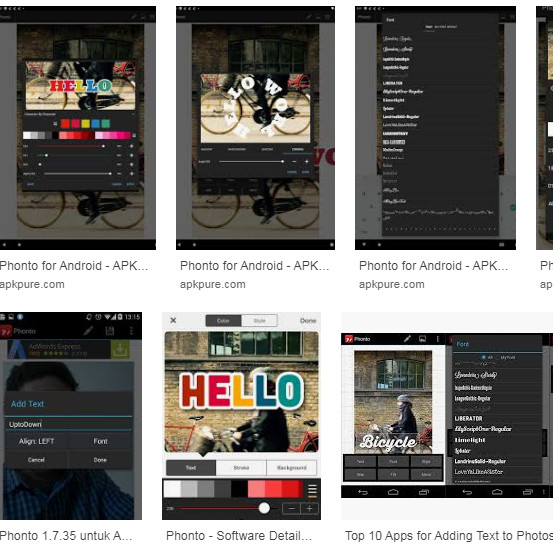Click minus stepper beside red slider
The width and height of the screenshot is (553, 553).
click(x=291, y=509)
